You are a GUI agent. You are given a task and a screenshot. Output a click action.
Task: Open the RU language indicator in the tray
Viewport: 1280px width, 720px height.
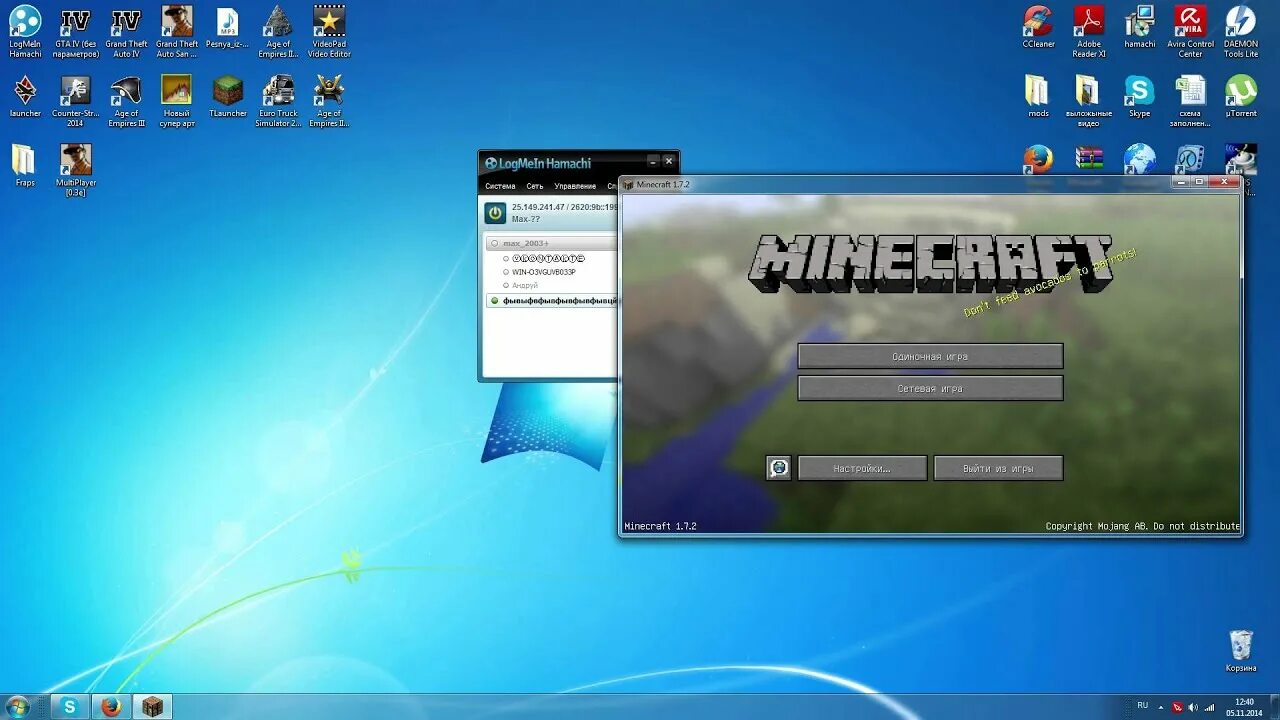[1142, 705]
